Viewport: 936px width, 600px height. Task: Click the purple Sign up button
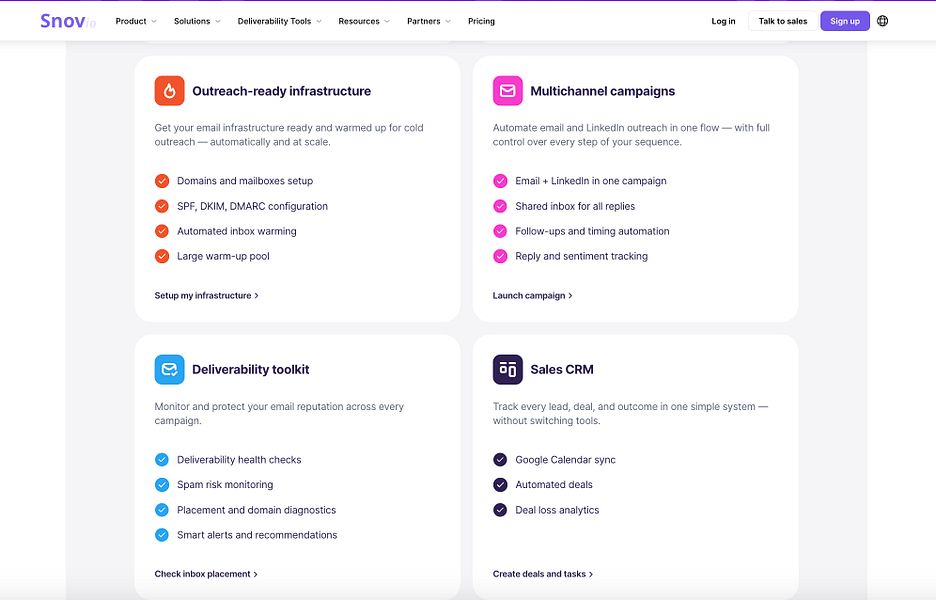pyautogui.click(x=845, y=21)
